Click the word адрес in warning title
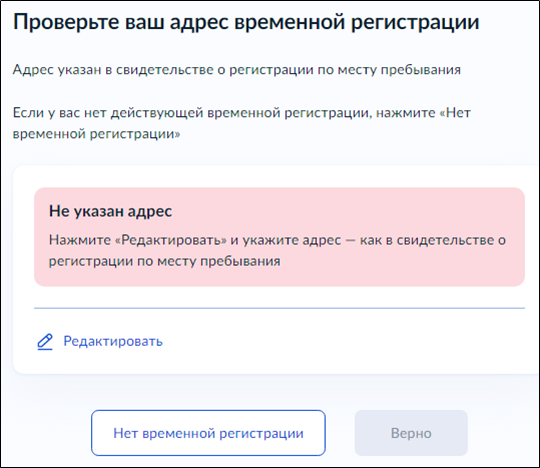The height and width of the screenshot is (468, 540). pyautogui.click(x=149, y=212)
